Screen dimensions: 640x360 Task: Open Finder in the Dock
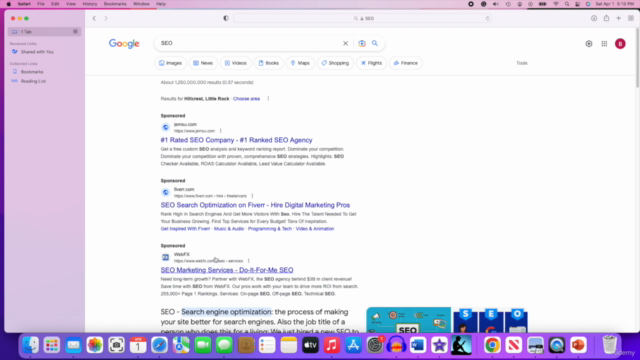[30, 345]
